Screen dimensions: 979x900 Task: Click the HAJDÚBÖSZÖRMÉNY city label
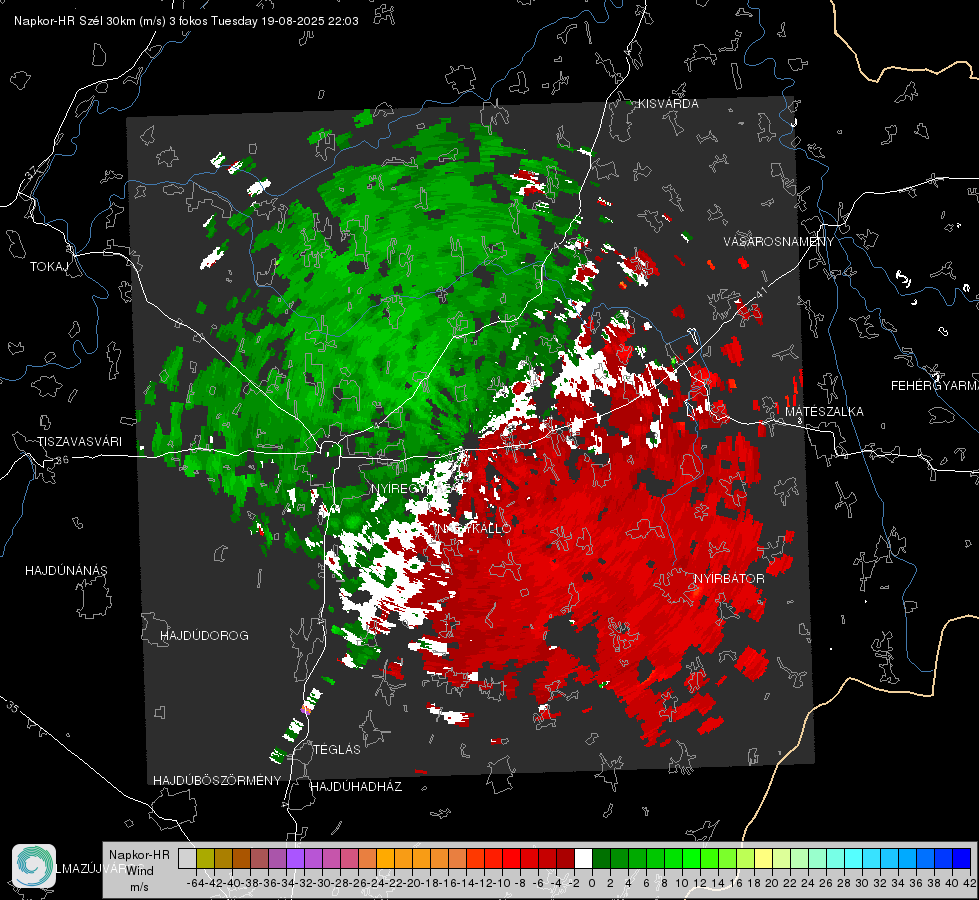217,781
